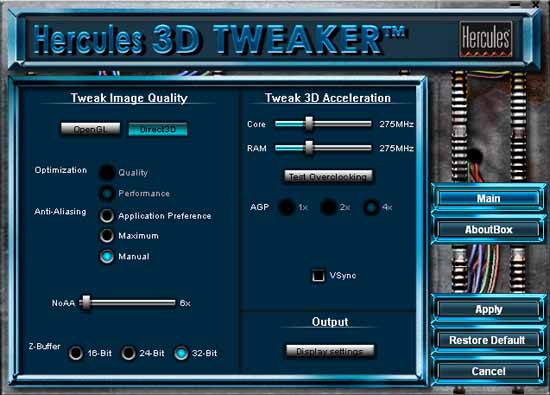This screenshot has width=550, height=395.
Task: Open Display settings under Output
Action: pos(330,351)
